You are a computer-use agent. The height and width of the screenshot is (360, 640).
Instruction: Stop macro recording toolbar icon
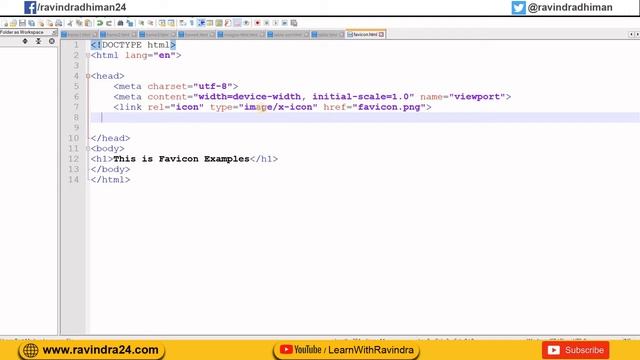tap(267, 23)
